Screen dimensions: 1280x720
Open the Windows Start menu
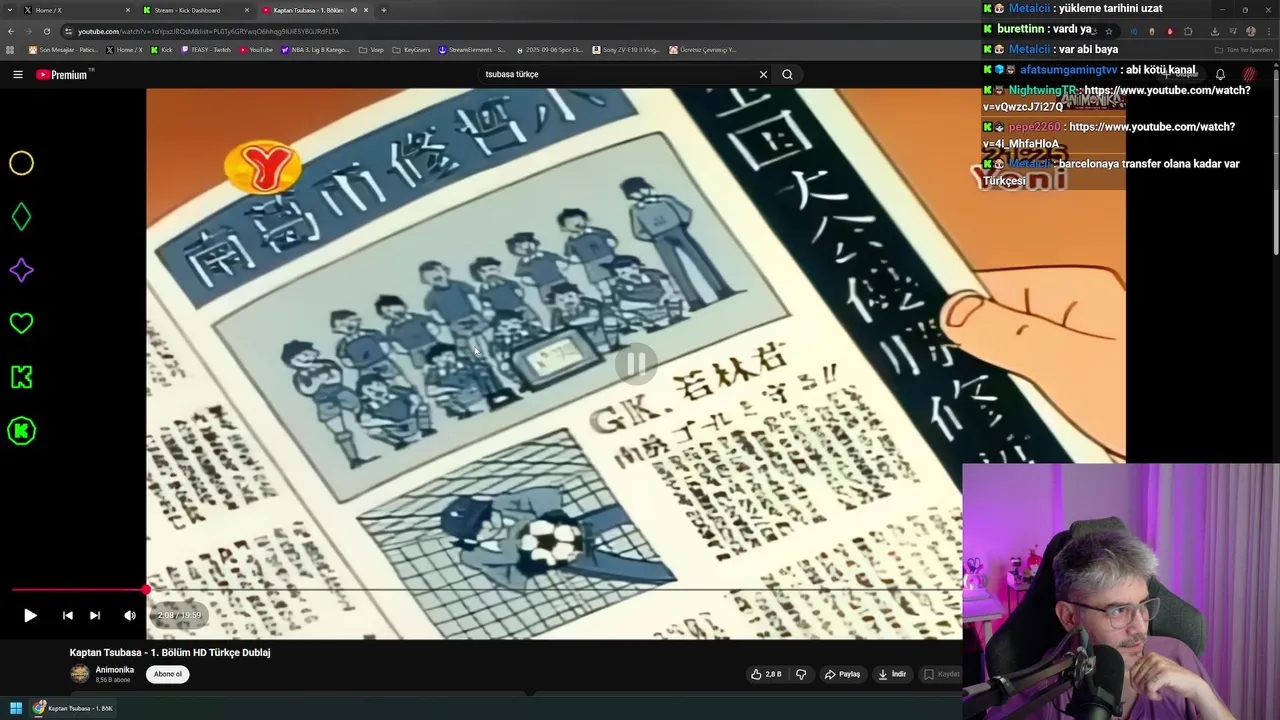point(16,708)
